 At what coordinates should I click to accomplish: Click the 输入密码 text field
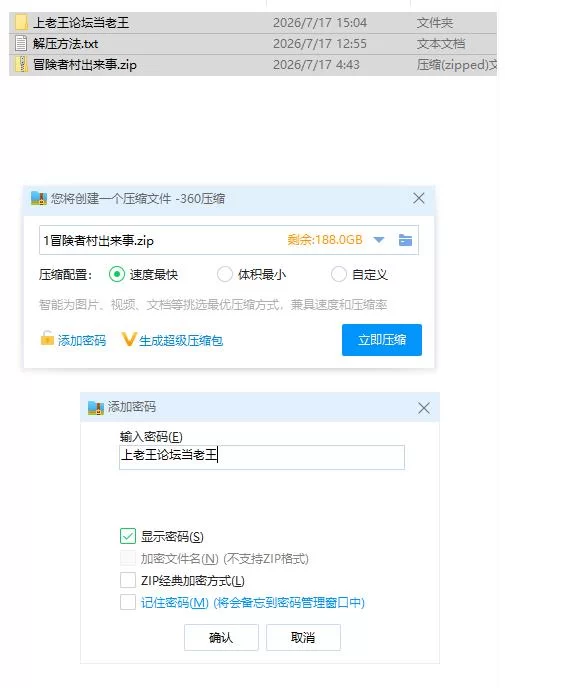(262, 457)
